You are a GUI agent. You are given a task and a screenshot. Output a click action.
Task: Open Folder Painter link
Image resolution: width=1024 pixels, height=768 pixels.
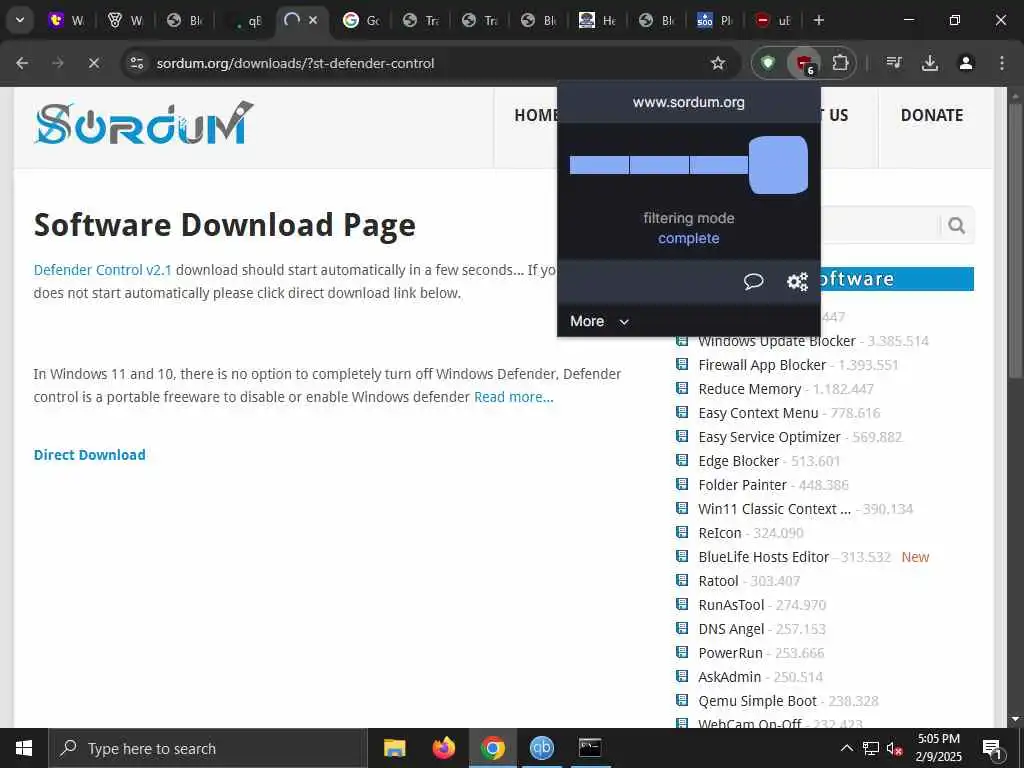(x=743, y=485)
